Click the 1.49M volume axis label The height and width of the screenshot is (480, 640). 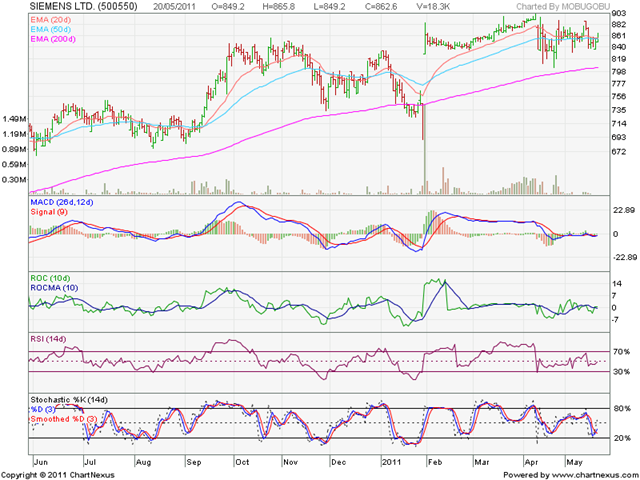(x=14, y=119)
